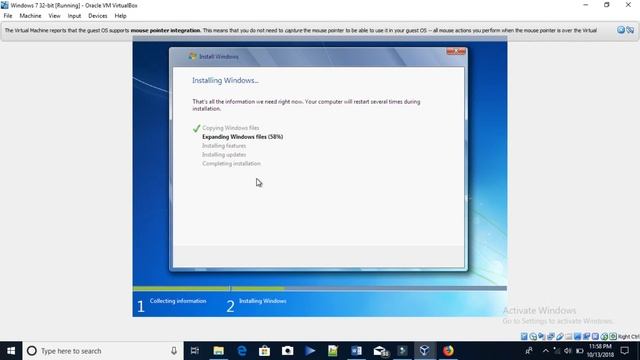
Task: Click the 'Type here to search' box
Action: pos(103,351)
